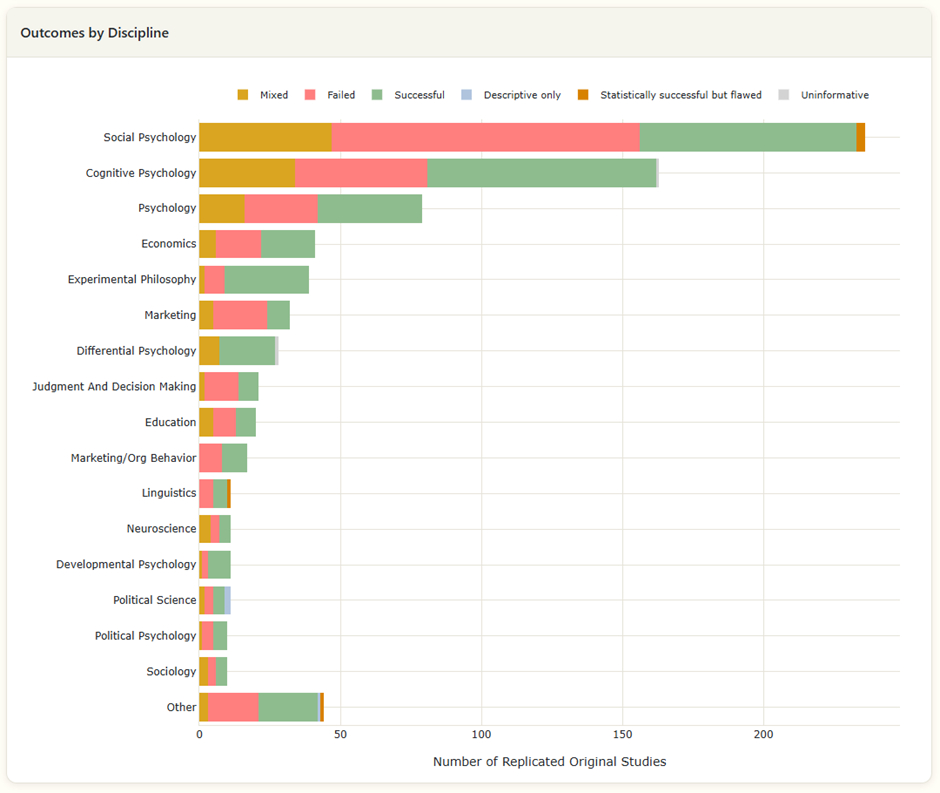Click the orange flawed segment of Social Psychology
Screen dimensions: 940x793
(860, 137)
